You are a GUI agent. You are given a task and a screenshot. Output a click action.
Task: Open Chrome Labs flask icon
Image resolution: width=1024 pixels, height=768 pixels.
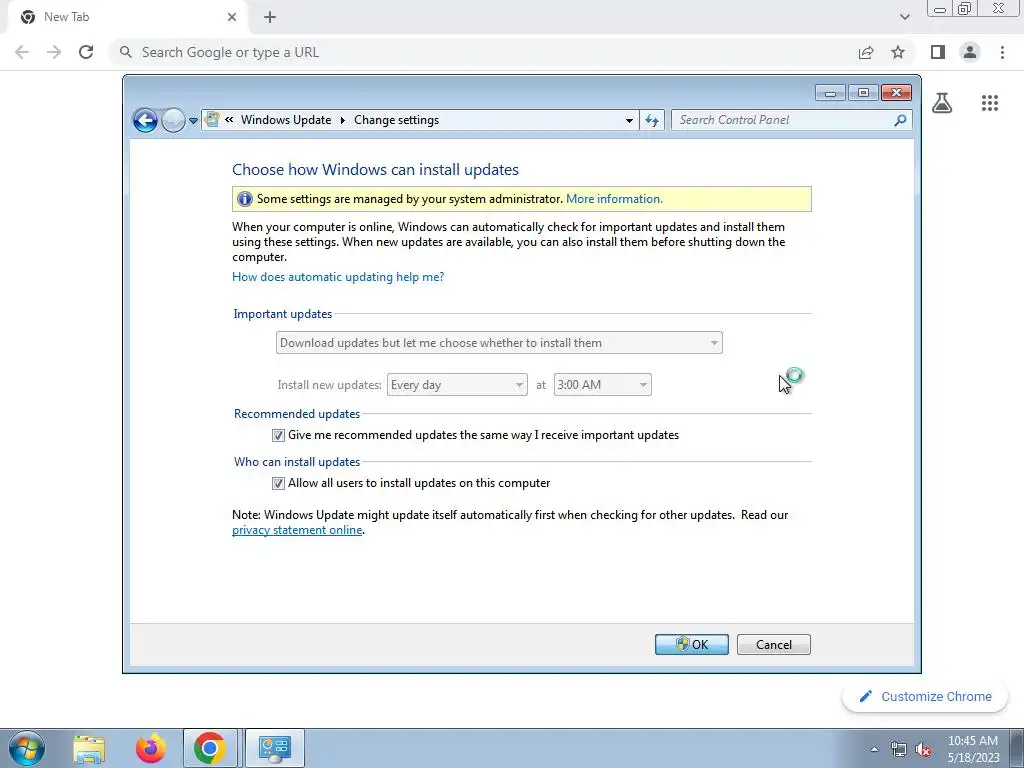(942, 103)
